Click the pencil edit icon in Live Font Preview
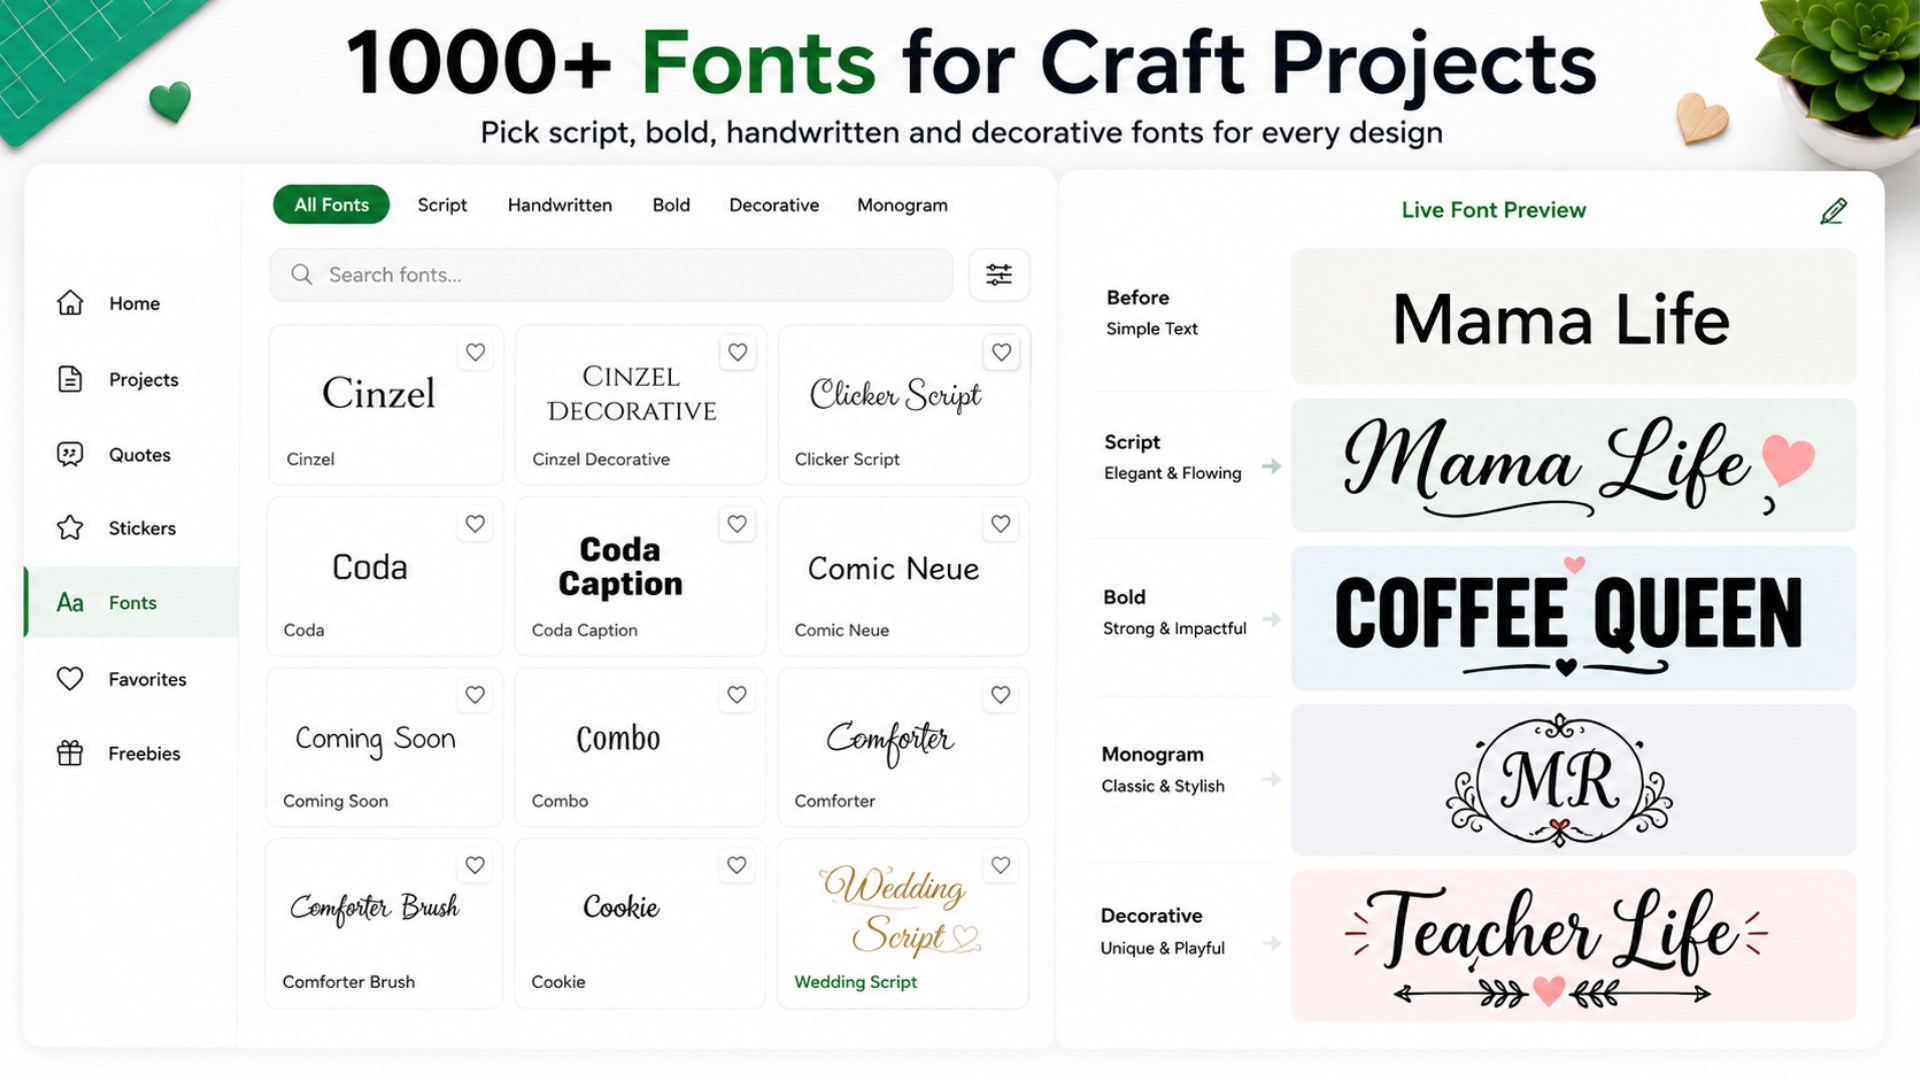This screenshot has width=1920, height=1080. tap(1833, 211)
